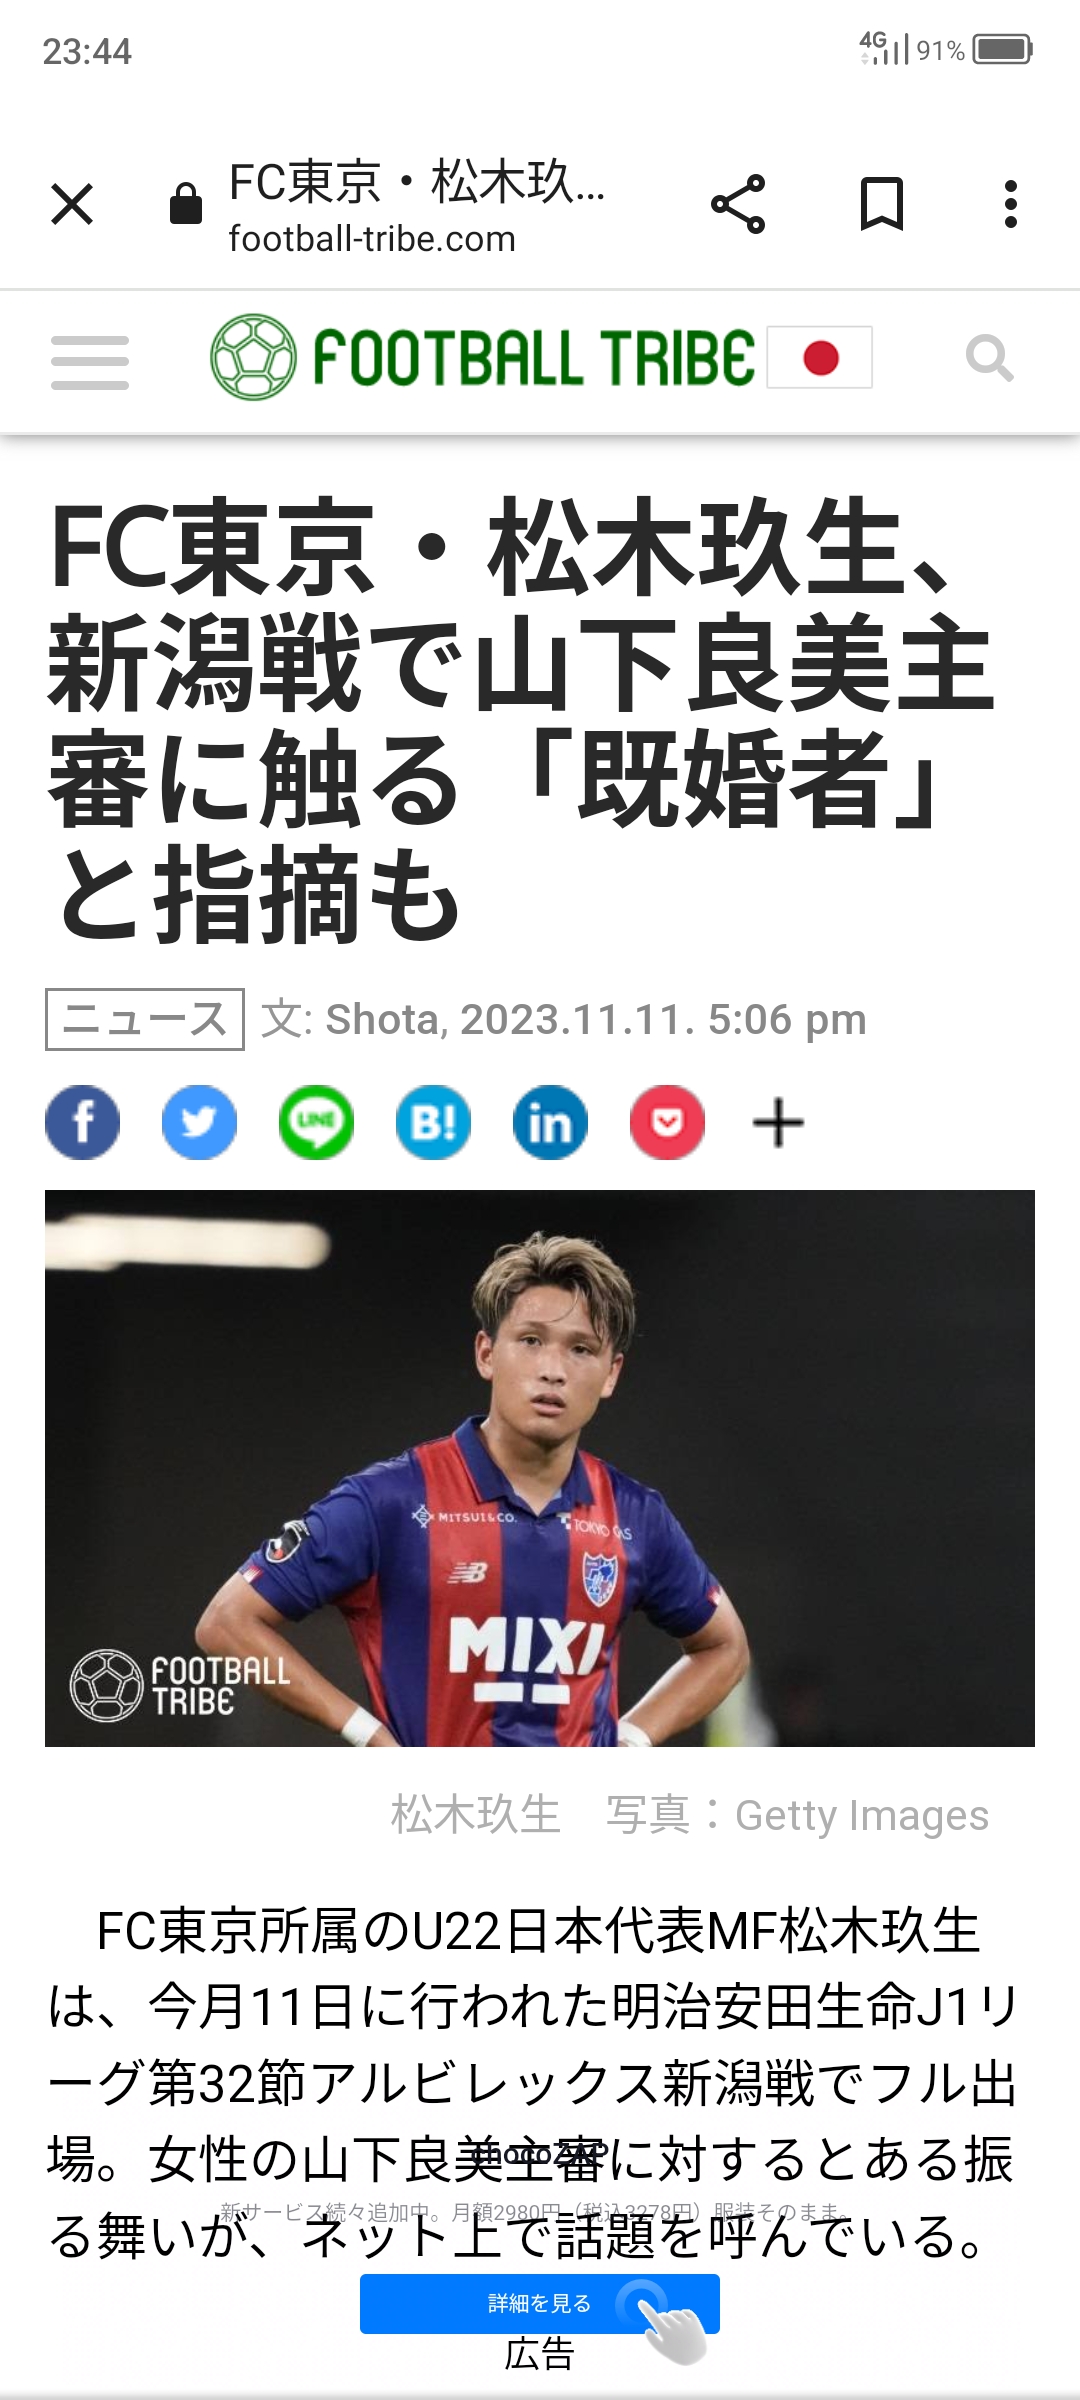This screenshot has height=2400, width=1080.
Task: Tap the 詳細を見る ad button
Action: [x=540, y=2303]
